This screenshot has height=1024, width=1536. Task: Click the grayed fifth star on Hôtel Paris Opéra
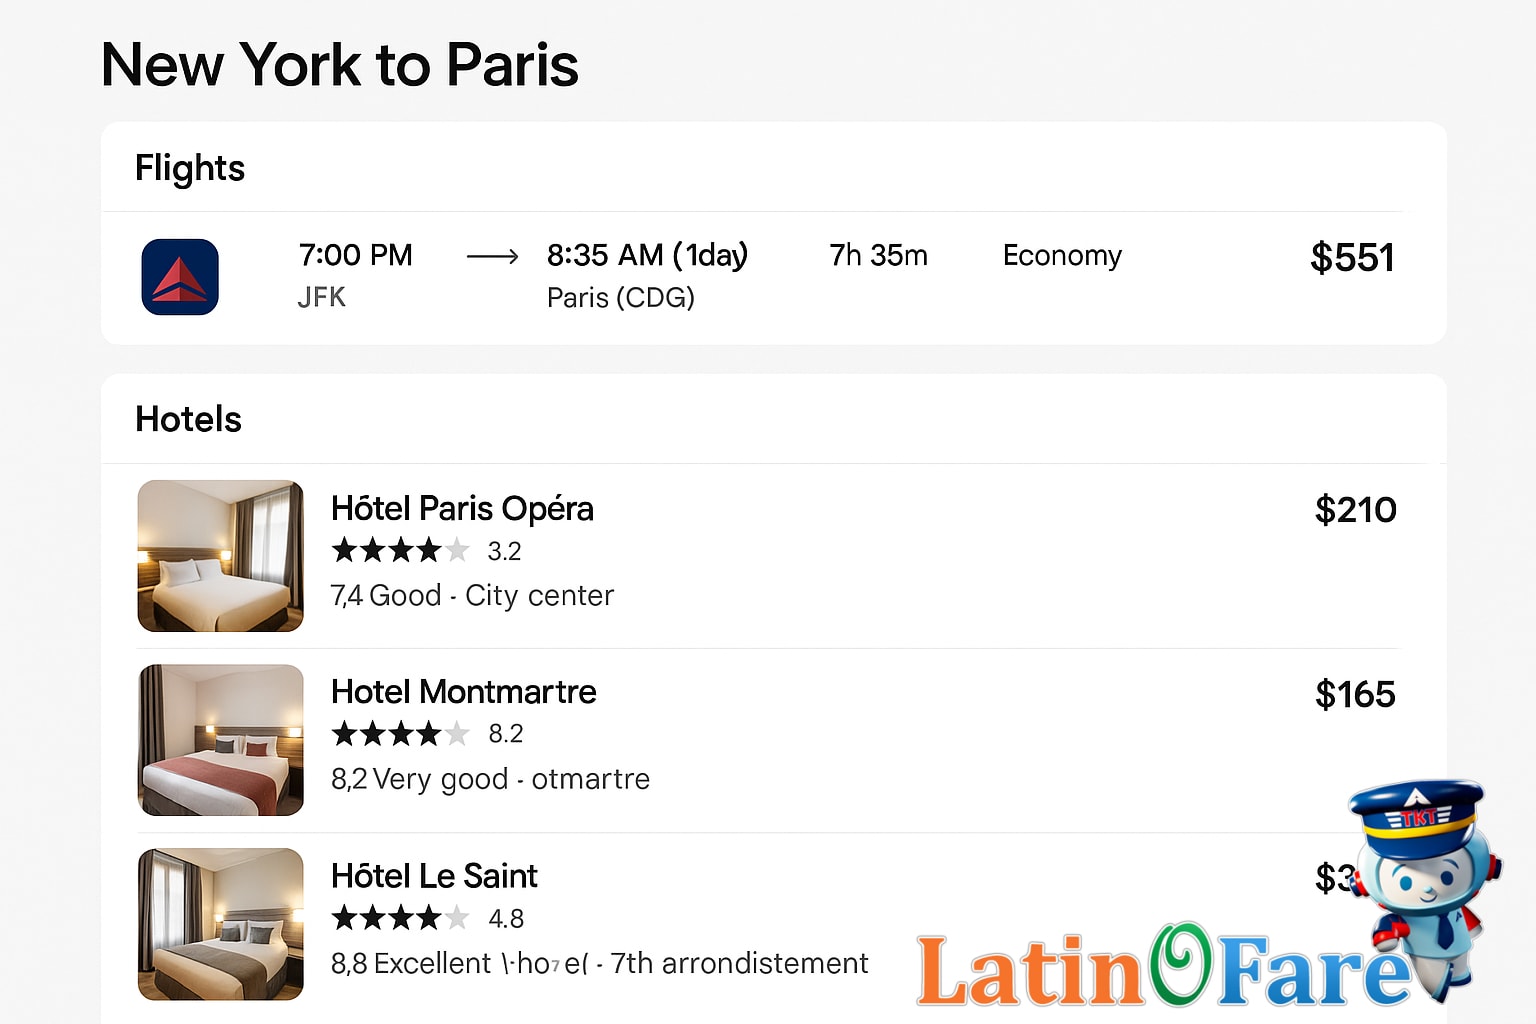click(x=458, y=550)
